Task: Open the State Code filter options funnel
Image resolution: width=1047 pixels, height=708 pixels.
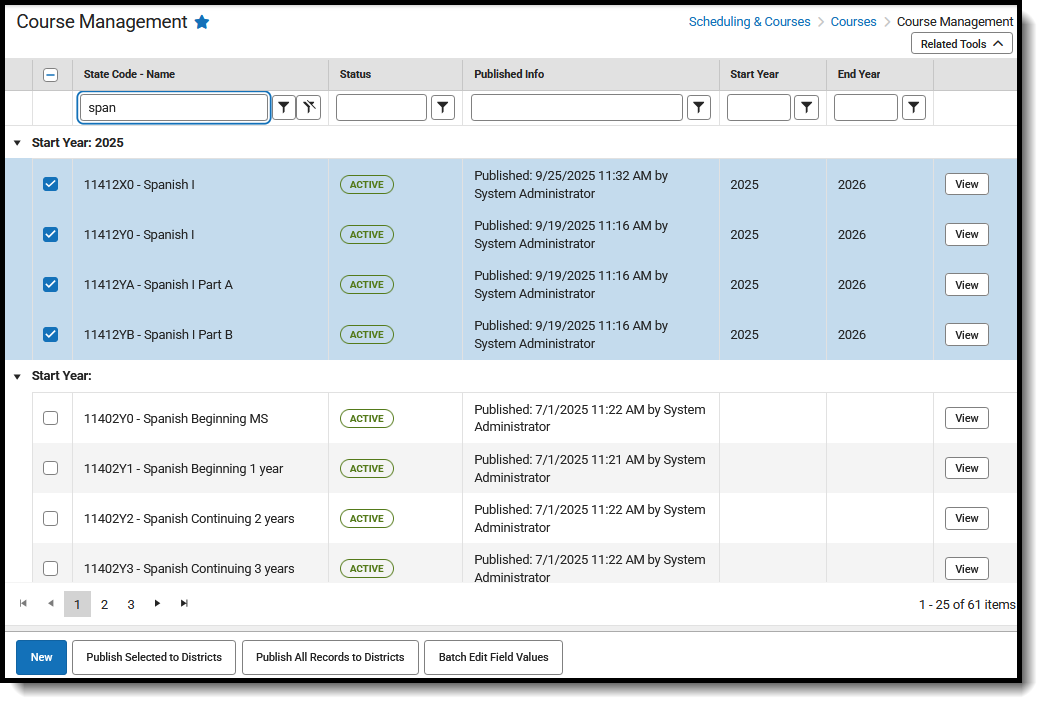Action: [x=284, y=107]
